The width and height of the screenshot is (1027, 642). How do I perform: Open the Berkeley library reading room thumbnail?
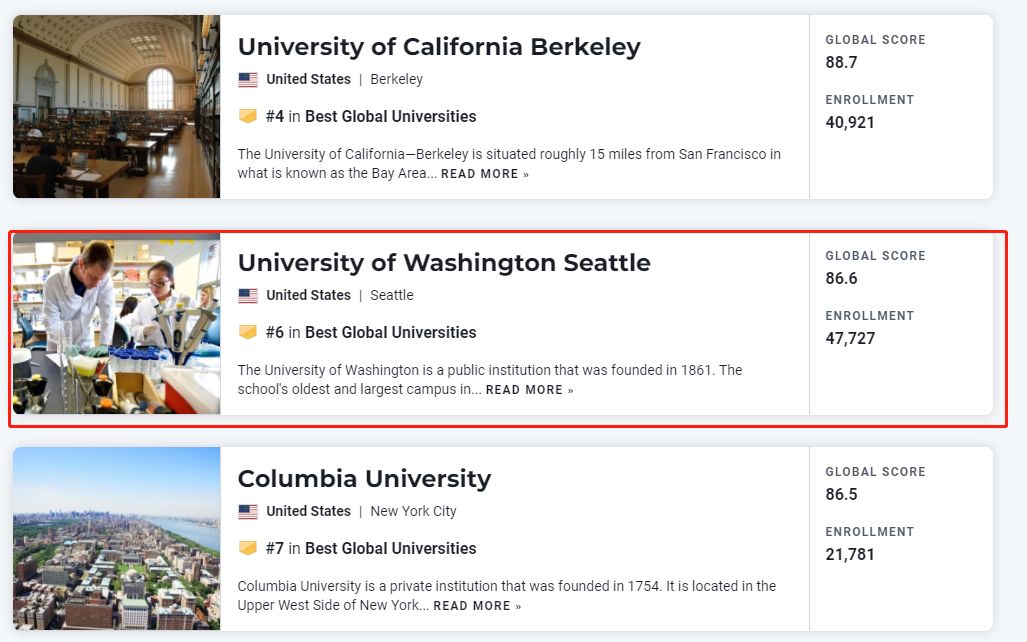tap(117, 107)
